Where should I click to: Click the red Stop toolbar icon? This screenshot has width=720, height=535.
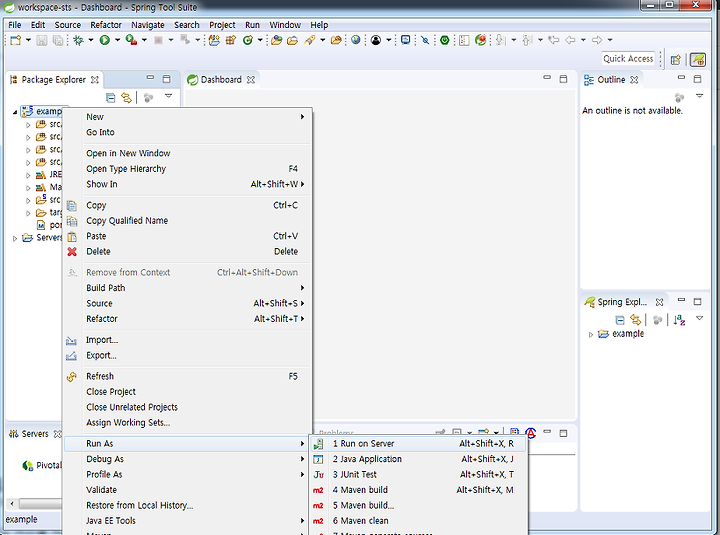[158, 40]
